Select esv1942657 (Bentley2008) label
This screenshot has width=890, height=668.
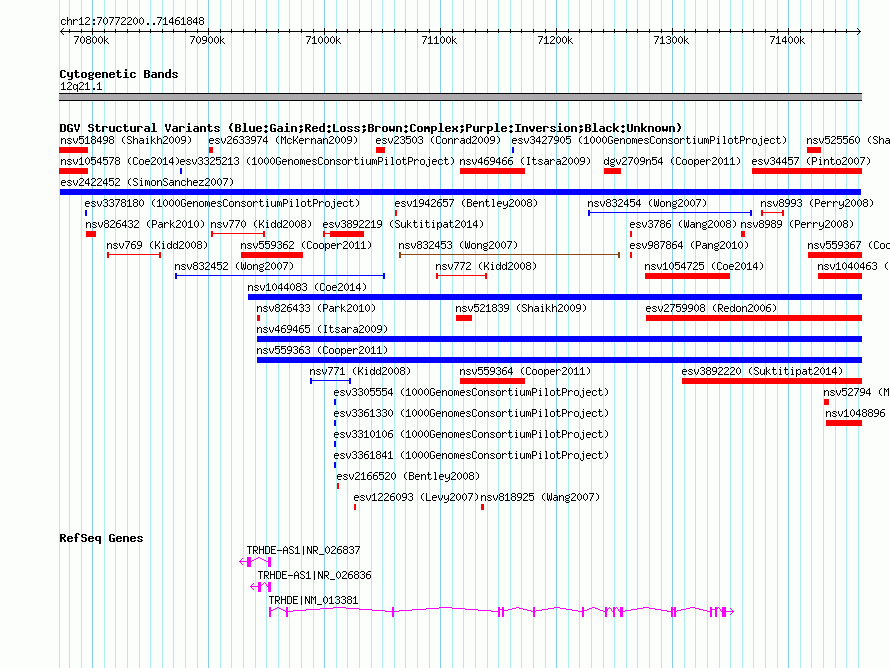pos(466,203)
